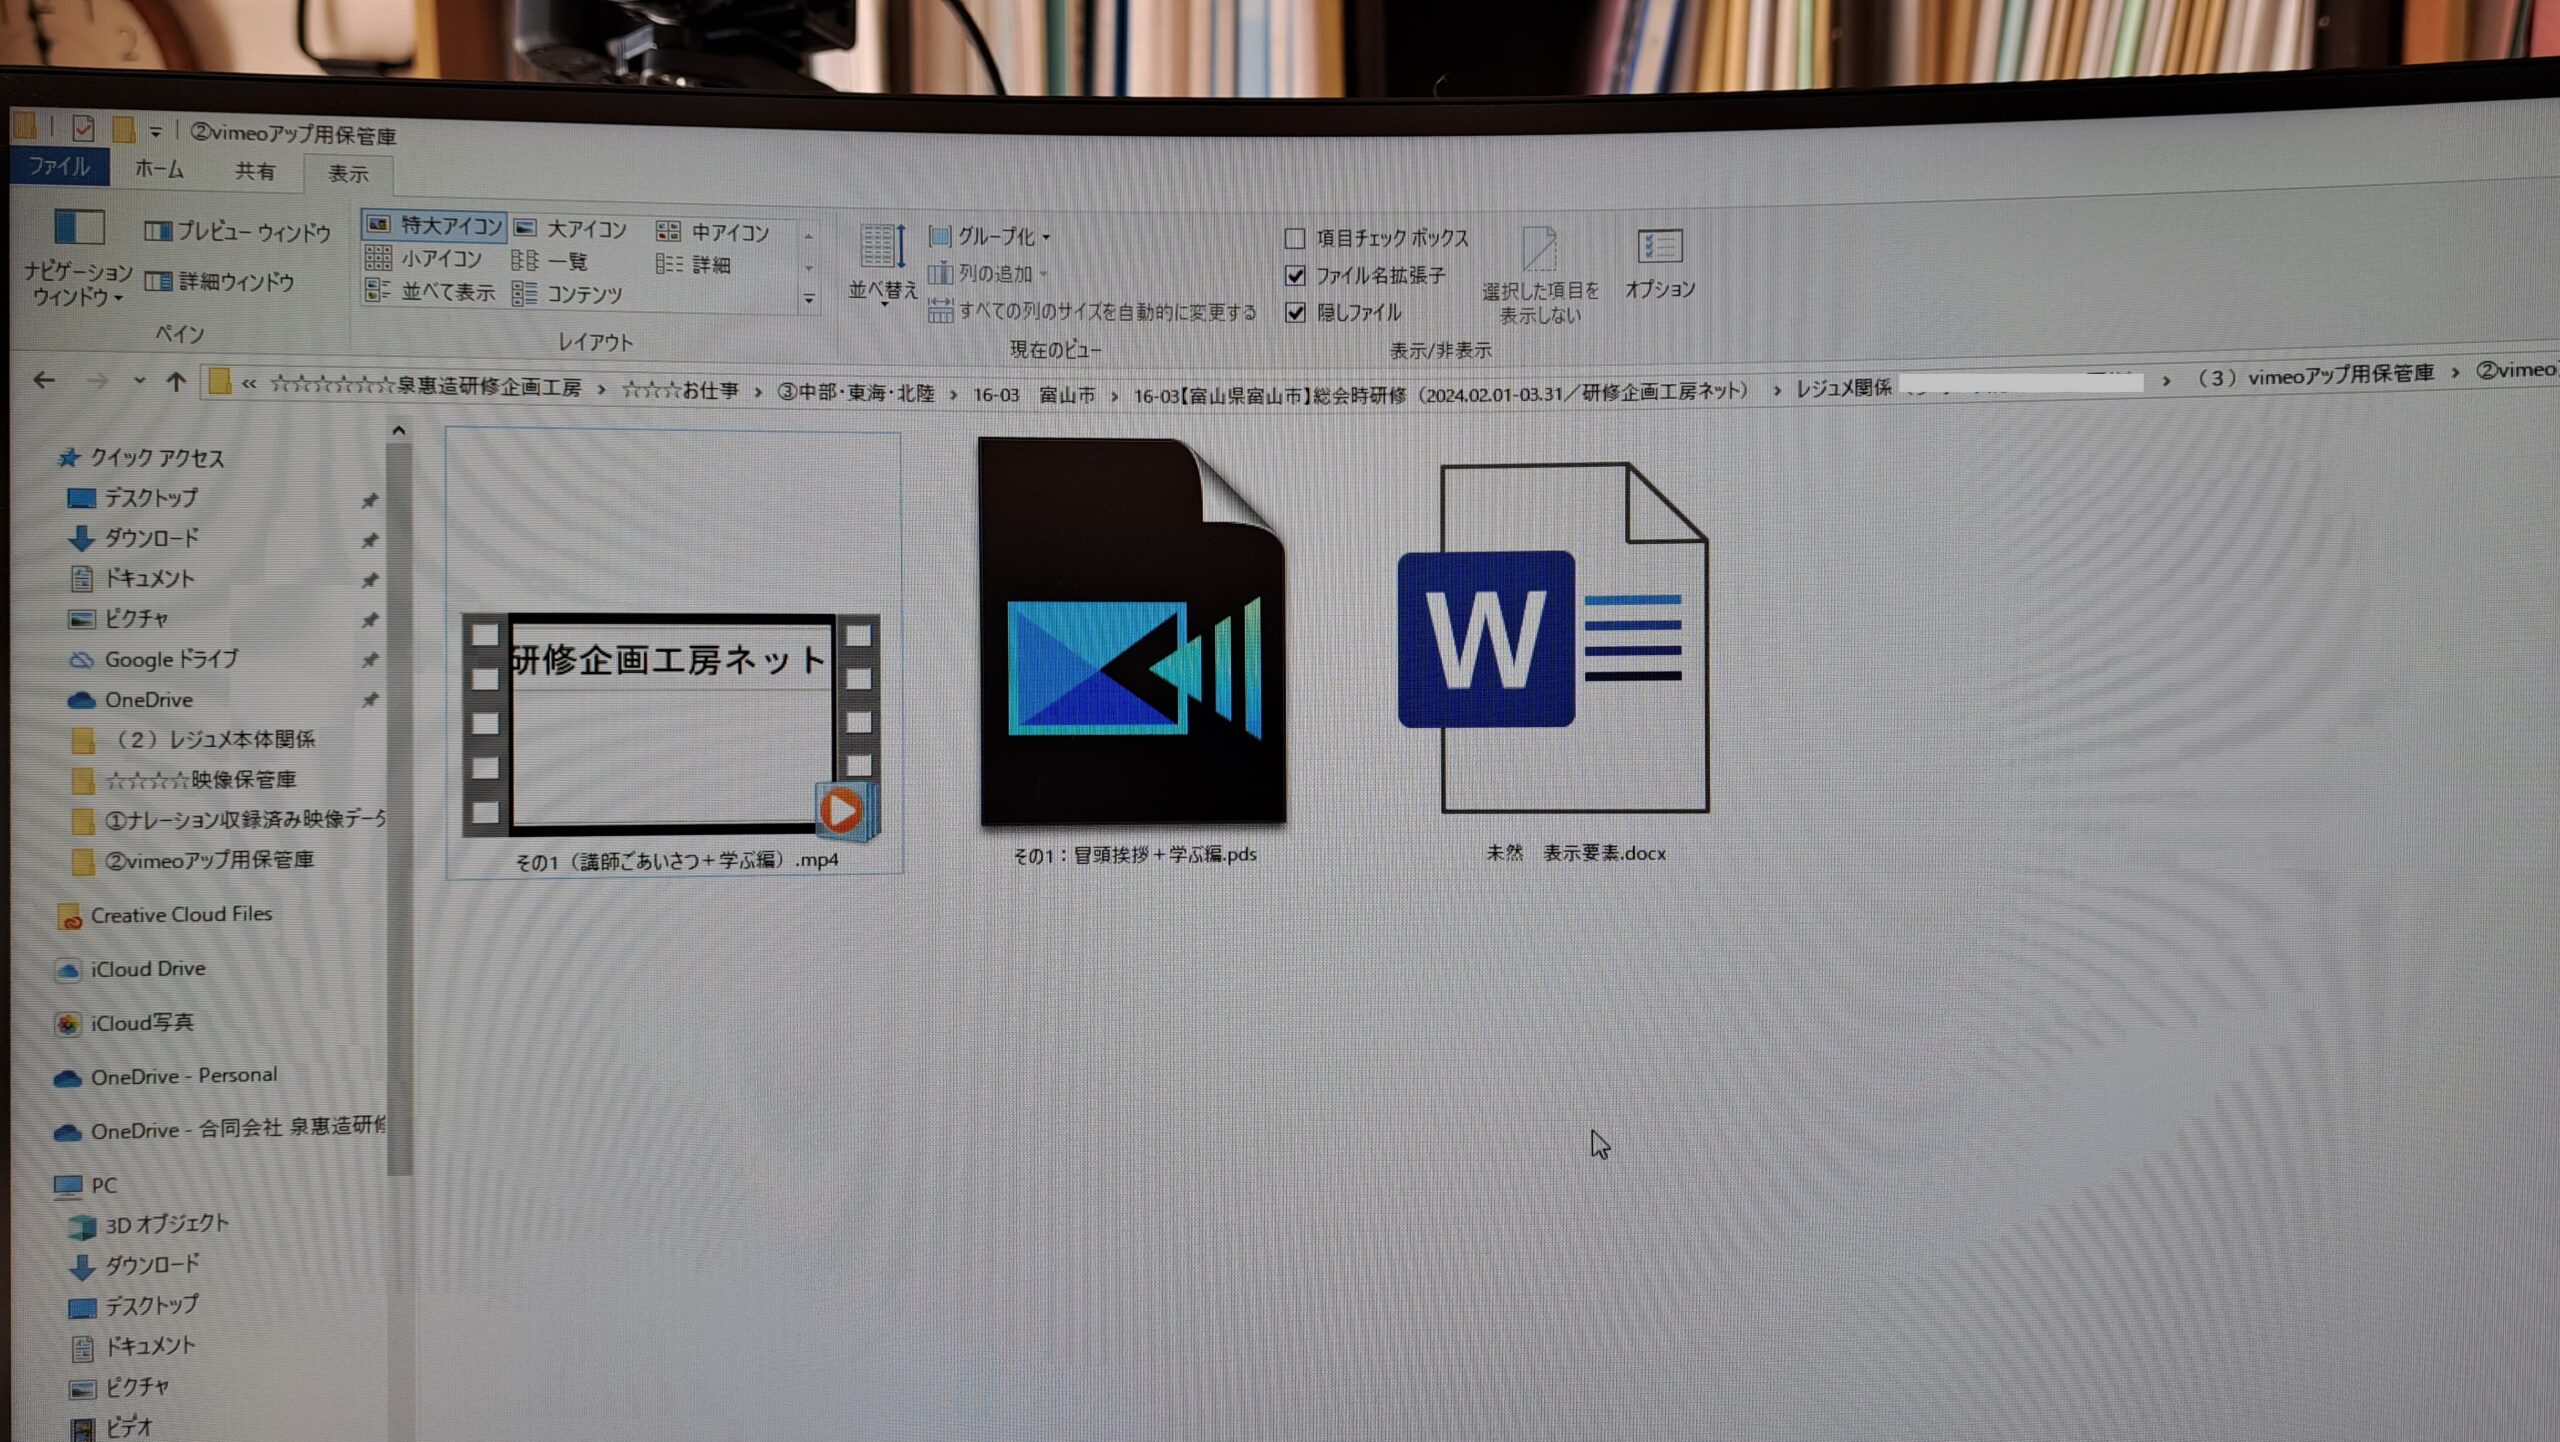Select その1：冒頭挨拶＋学ぶ編.pds project file
Image resolution: width=2560 pixels, height=1442 pixels.
(1134, 650)
